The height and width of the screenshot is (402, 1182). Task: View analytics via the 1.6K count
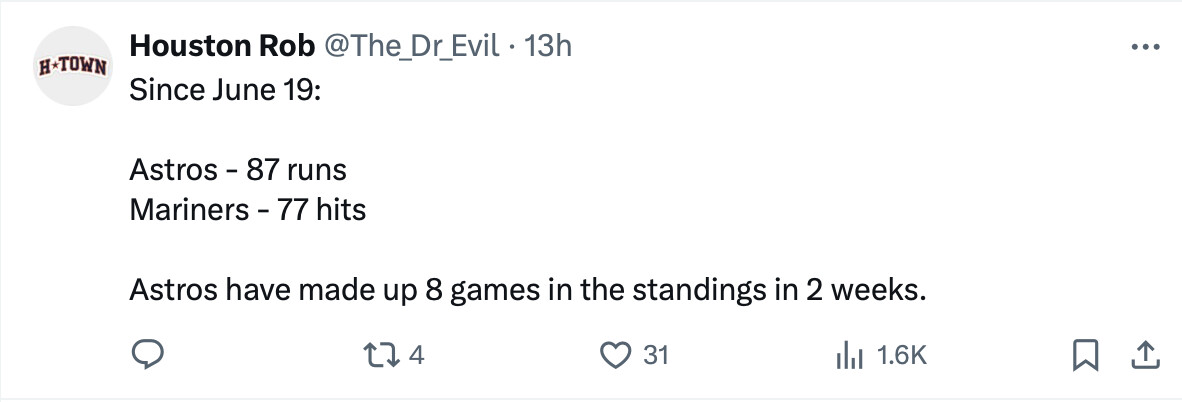902,355
